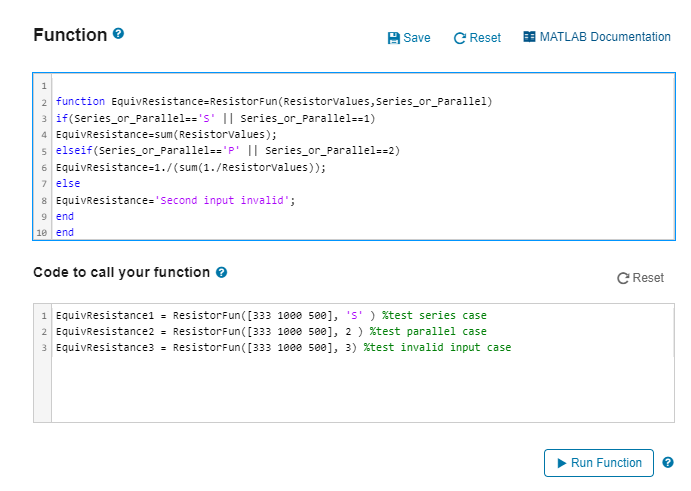The height and width of the screenshot is (491, 691).
Task: Click help icon beside Code to call your function
Action: (x=221, y=272)
